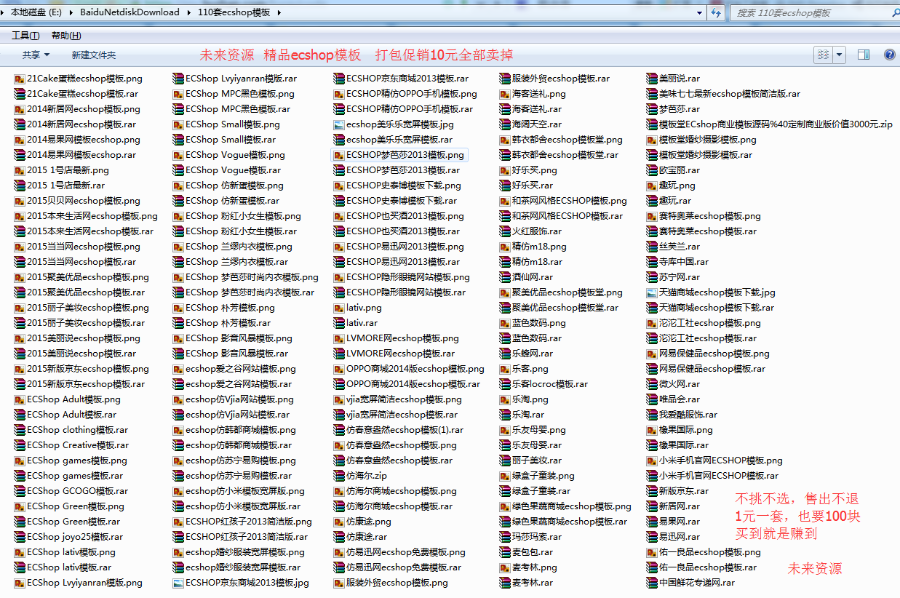The height and width of the screenshot is (598, 900).
Task: Select file 2015当当网ecshop模板.png
Action: point(77,247)
